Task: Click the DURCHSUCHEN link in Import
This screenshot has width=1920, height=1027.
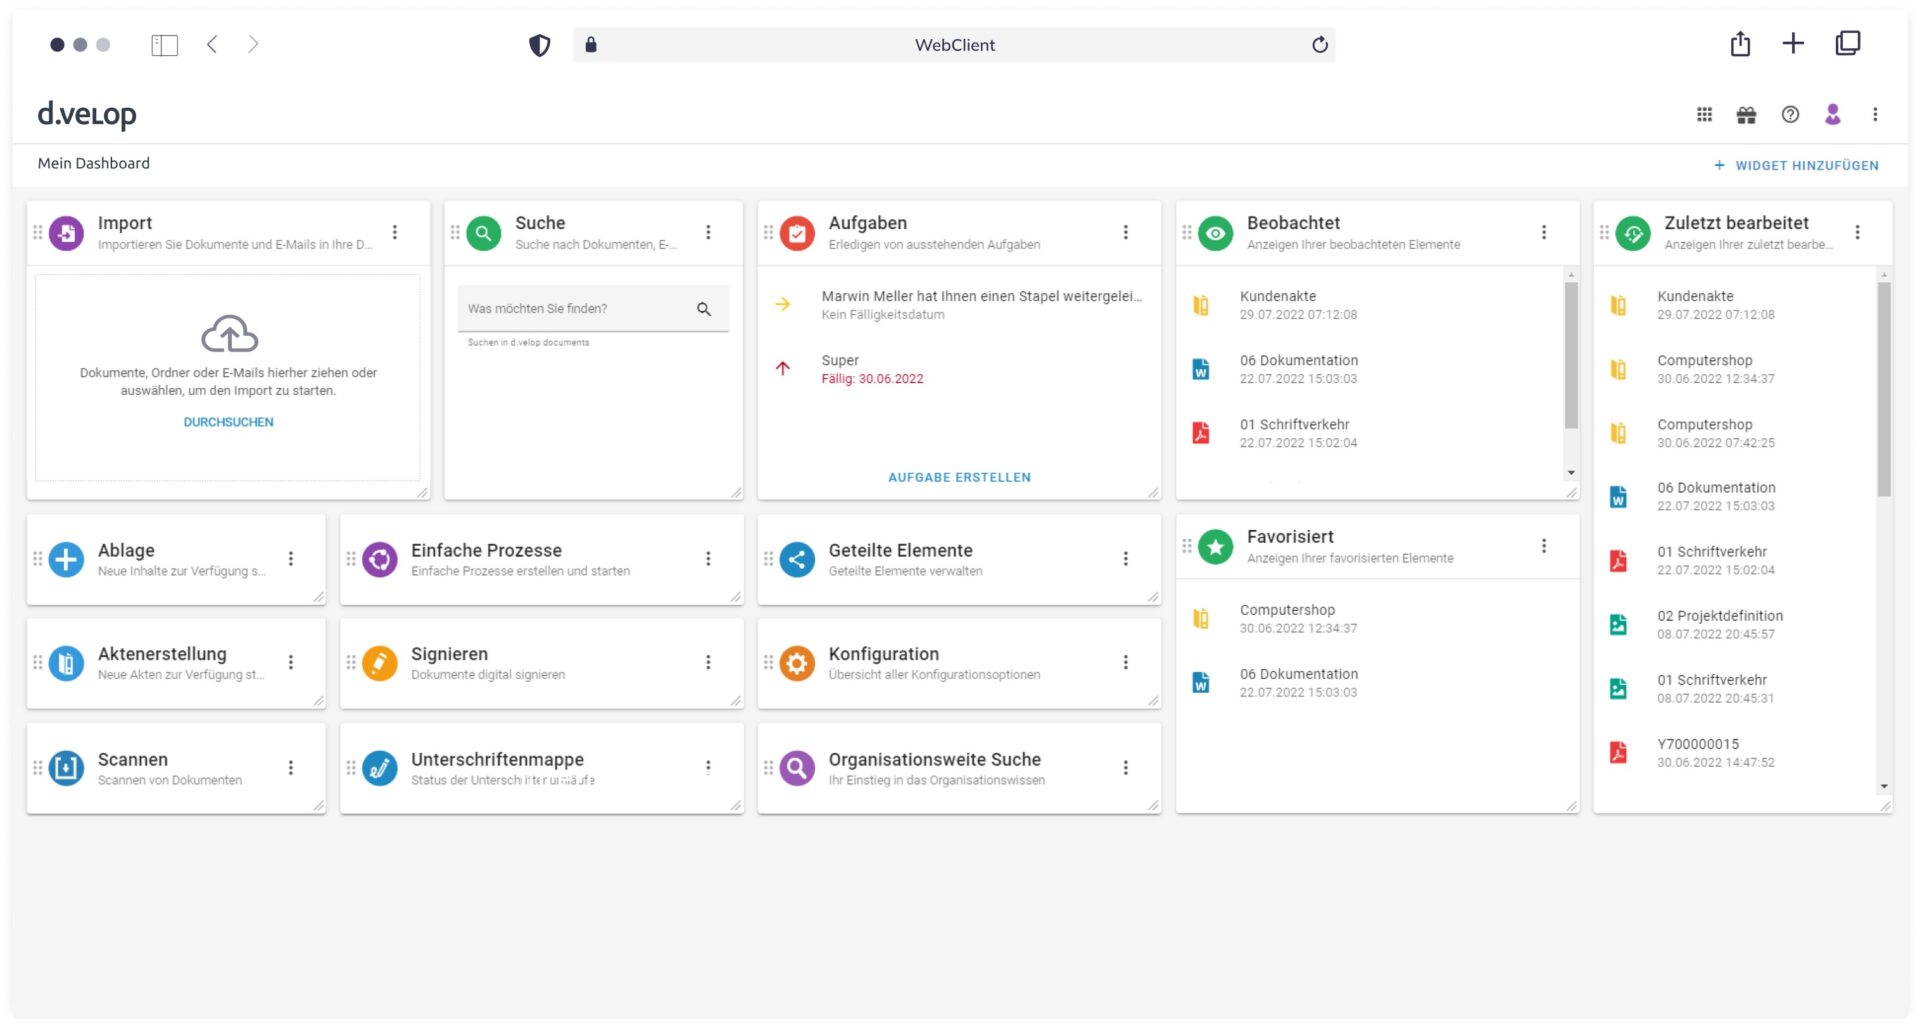Action: [228, 422]
